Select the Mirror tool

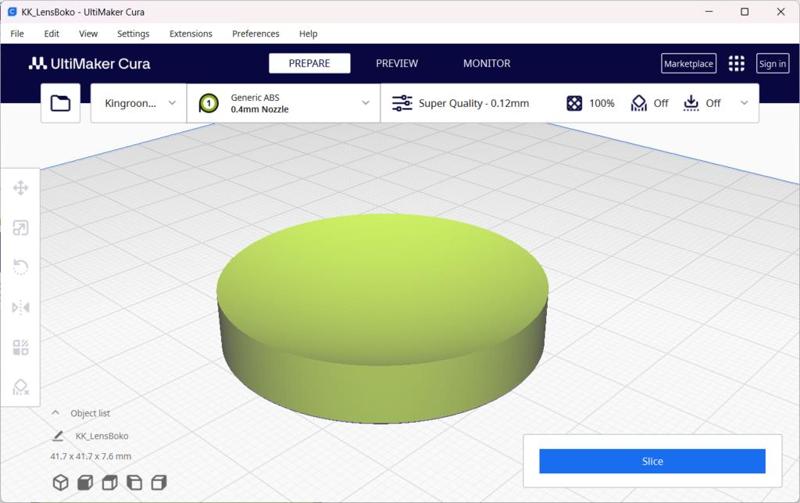coord(20,308)
